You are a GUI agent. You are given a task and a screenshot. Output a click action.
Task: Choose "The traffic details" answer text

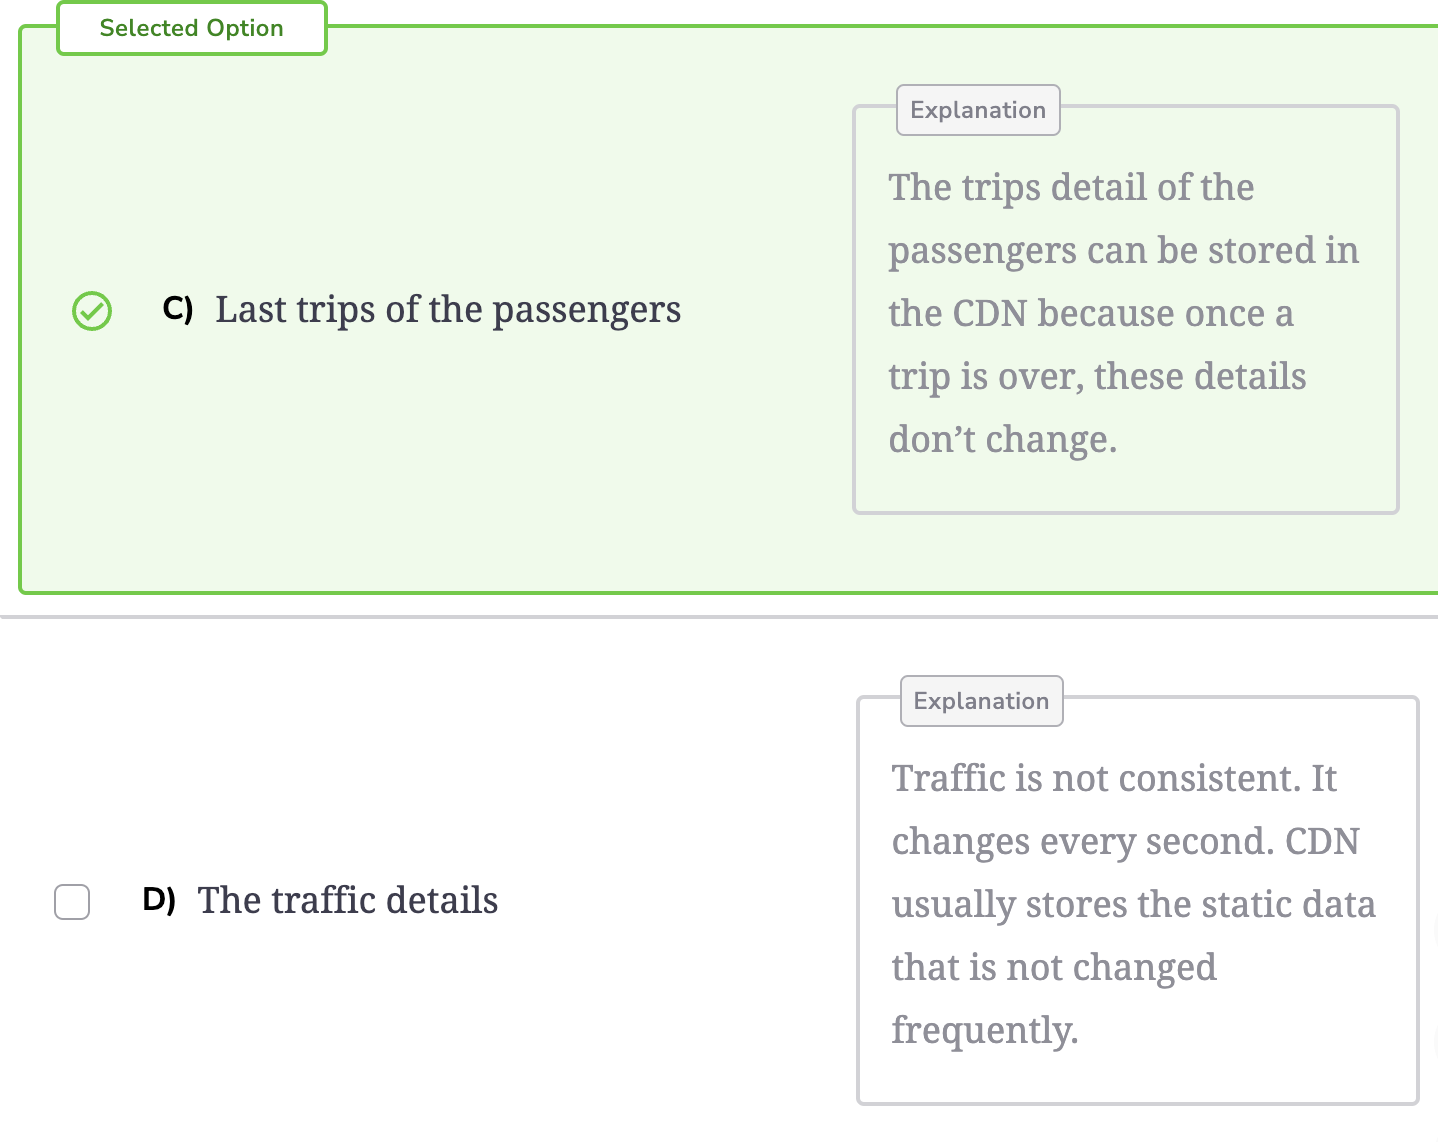(x=348, y=900)
